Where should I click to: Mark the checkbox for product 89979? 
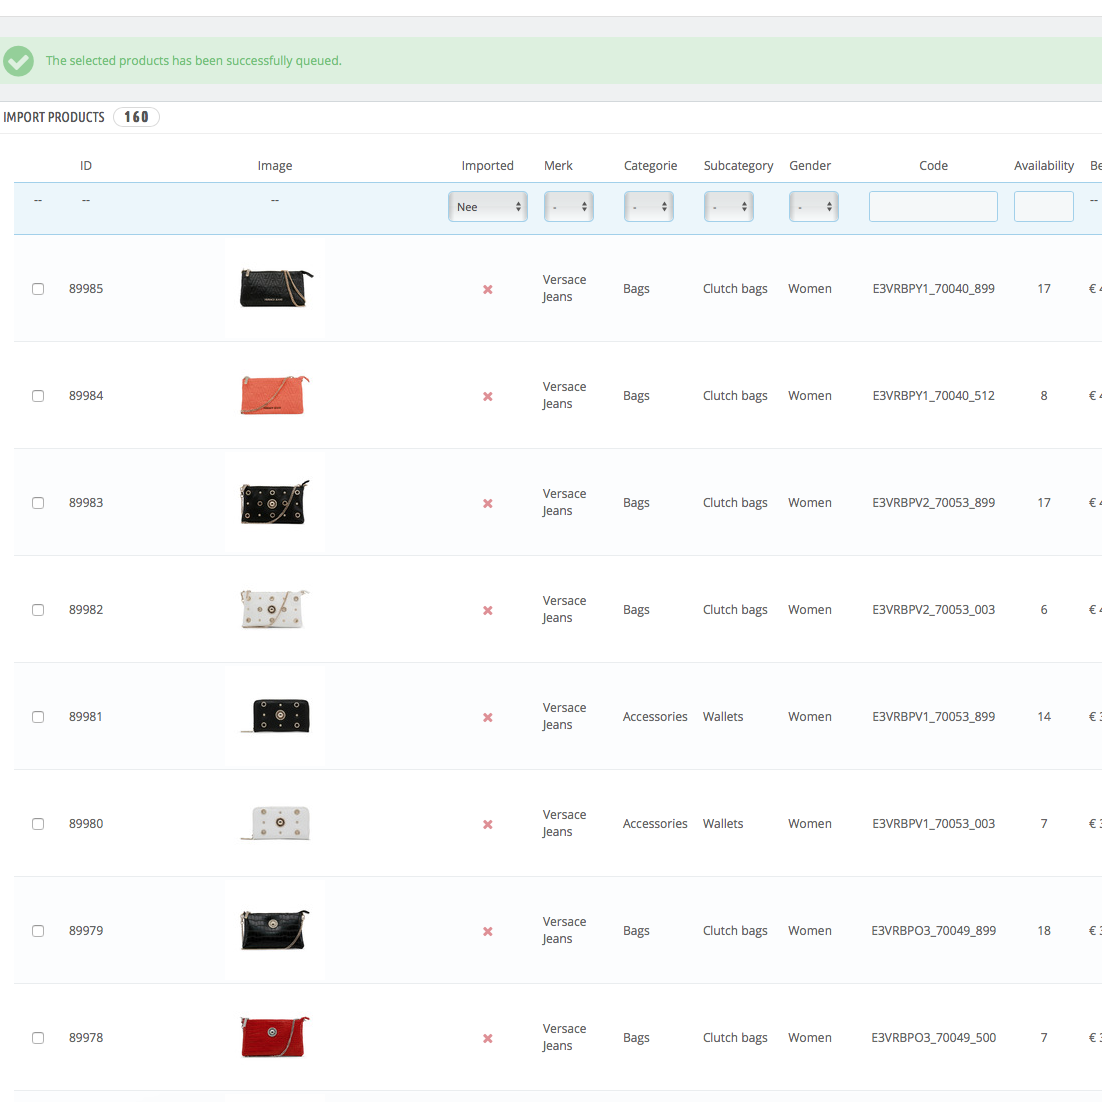[38, 931]
